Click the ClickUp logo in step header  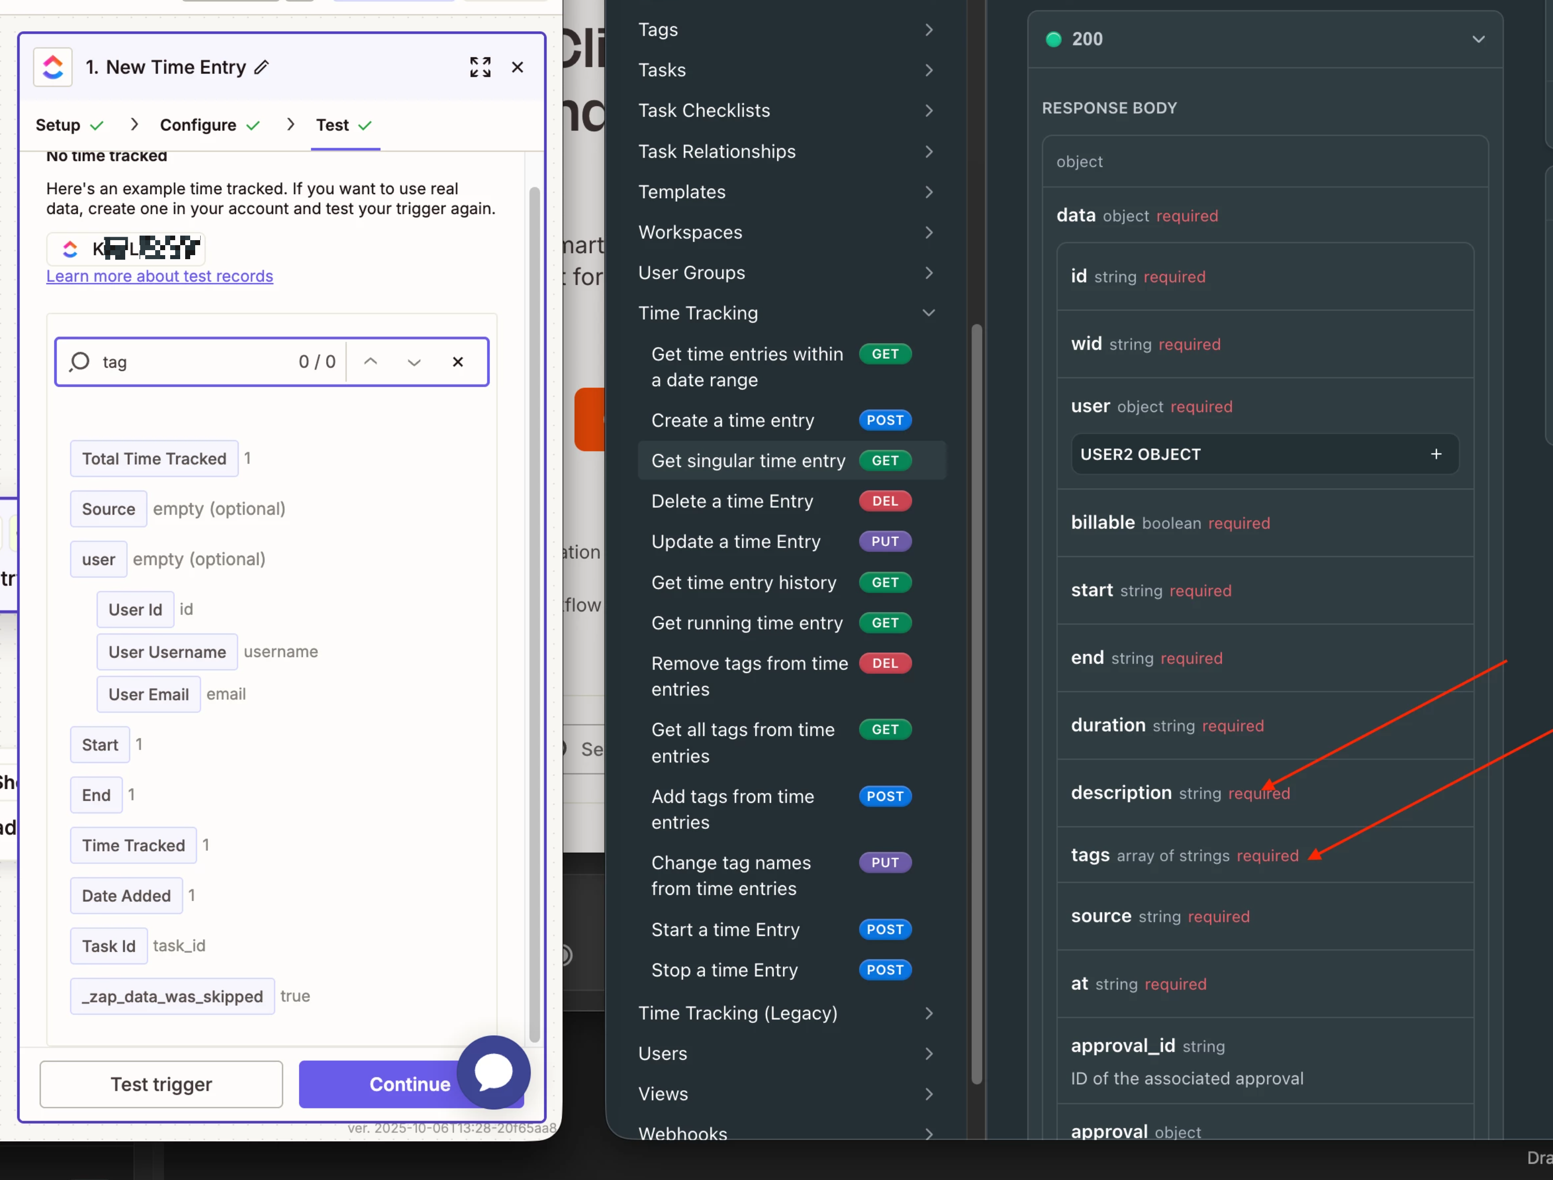coord(53,67)
